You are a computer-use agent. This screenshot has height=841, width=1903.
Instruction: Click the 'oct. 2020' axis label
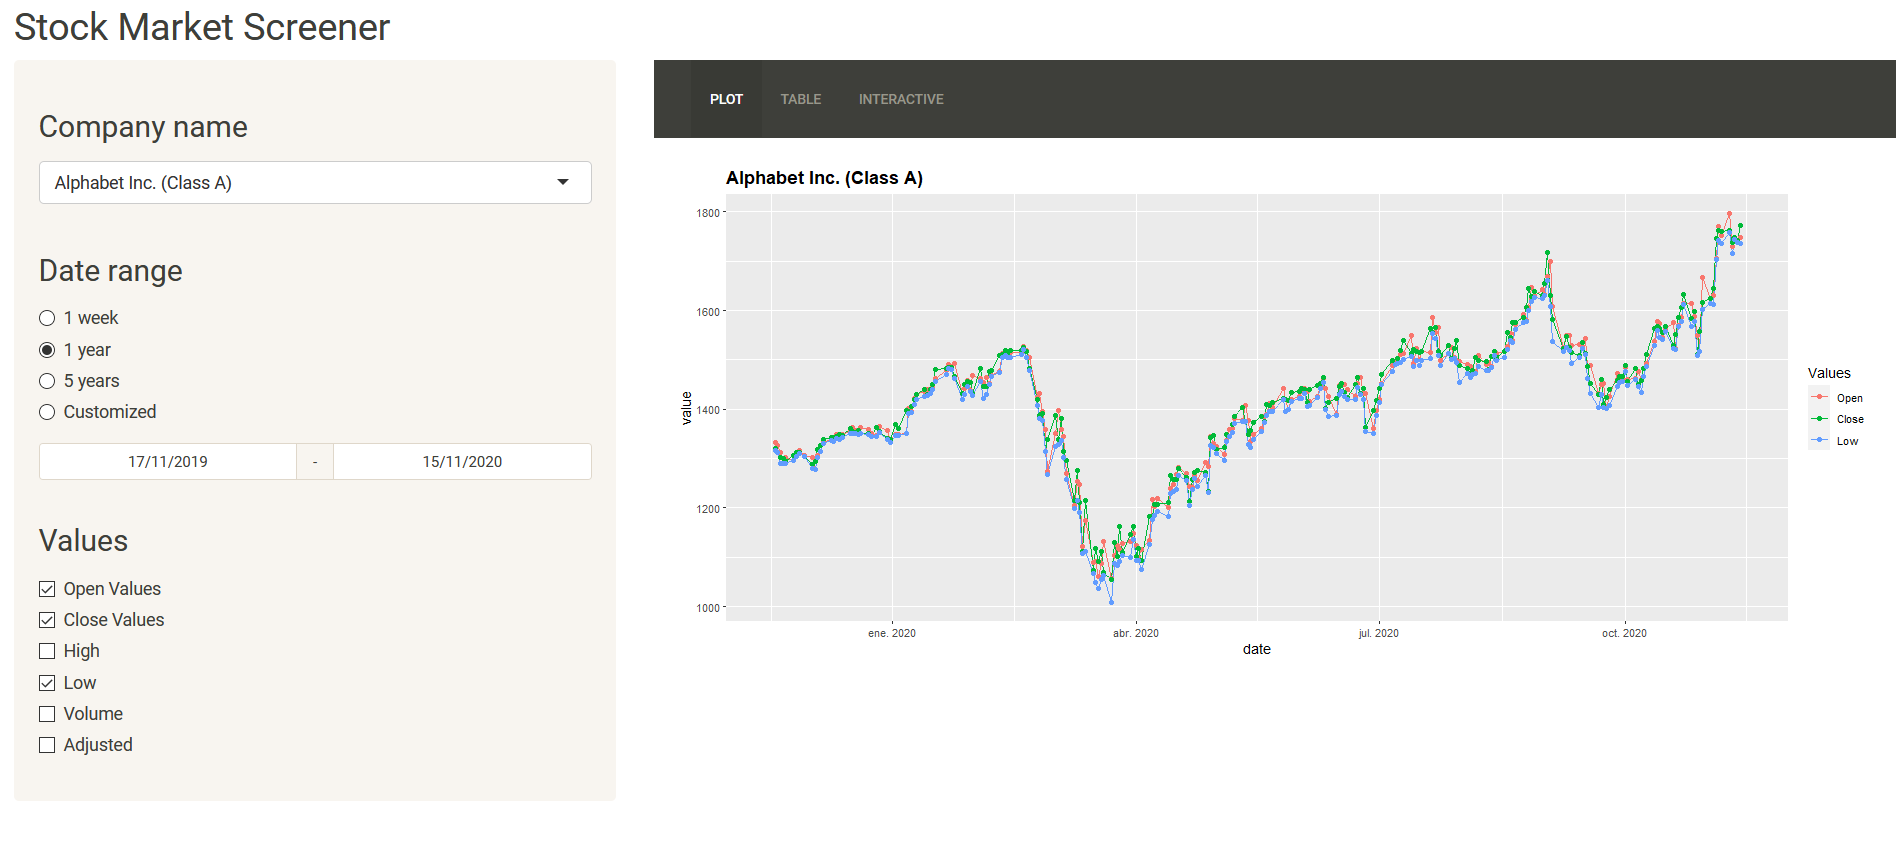click(1624, 633)
